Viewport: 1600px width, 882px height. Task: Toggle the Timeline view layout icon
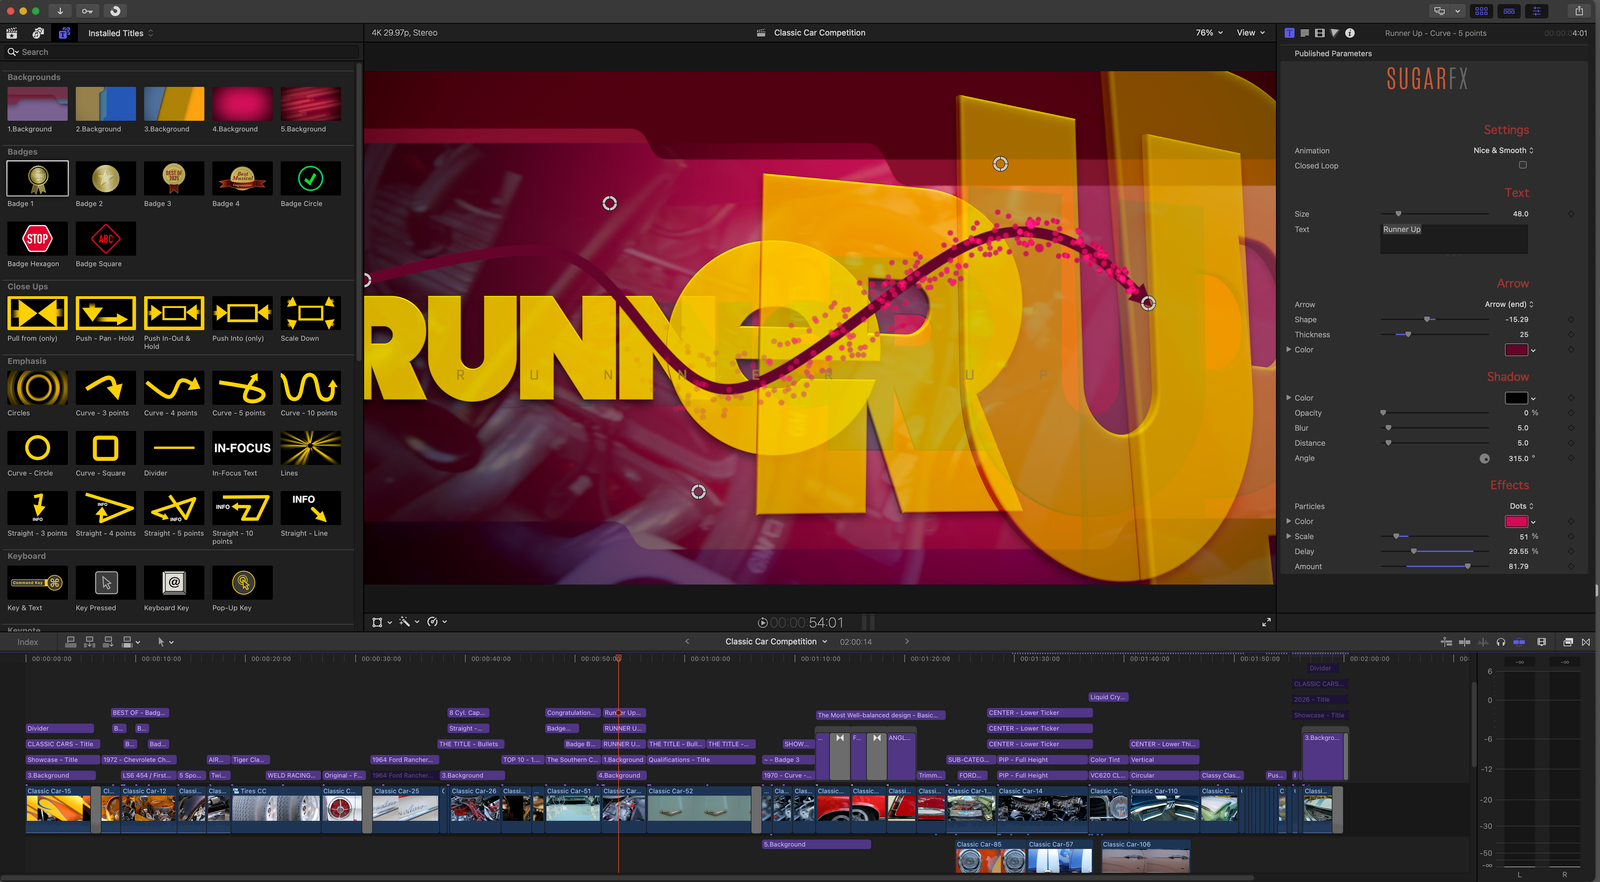tap(1509, 11)
